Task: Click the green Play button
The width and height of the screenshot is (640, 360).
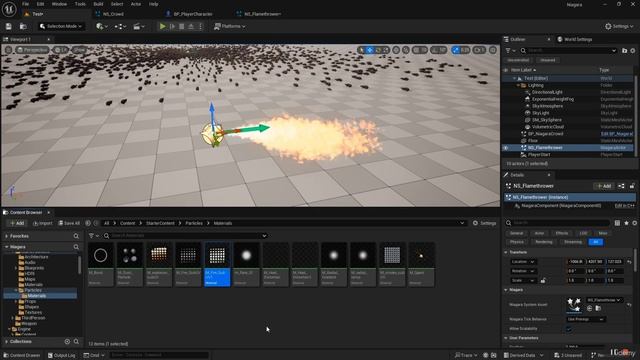Action: click(x=162, y=26)
